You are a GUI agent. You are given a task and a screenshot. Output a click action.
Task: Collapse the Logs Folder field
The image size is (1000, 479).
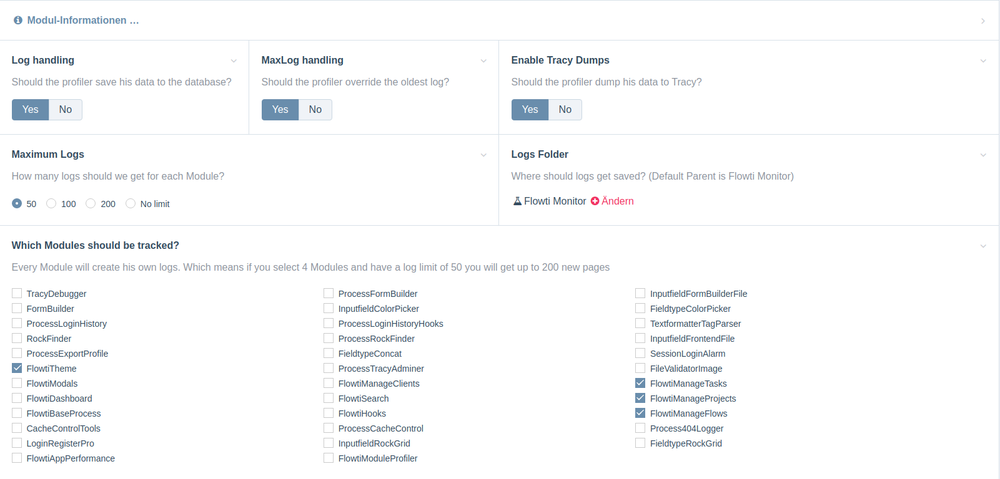click(983, 155)
